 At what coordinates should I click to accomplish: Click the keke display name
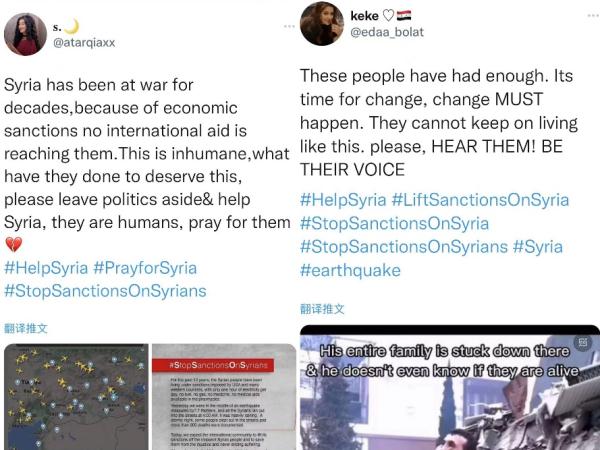(364, 16)
